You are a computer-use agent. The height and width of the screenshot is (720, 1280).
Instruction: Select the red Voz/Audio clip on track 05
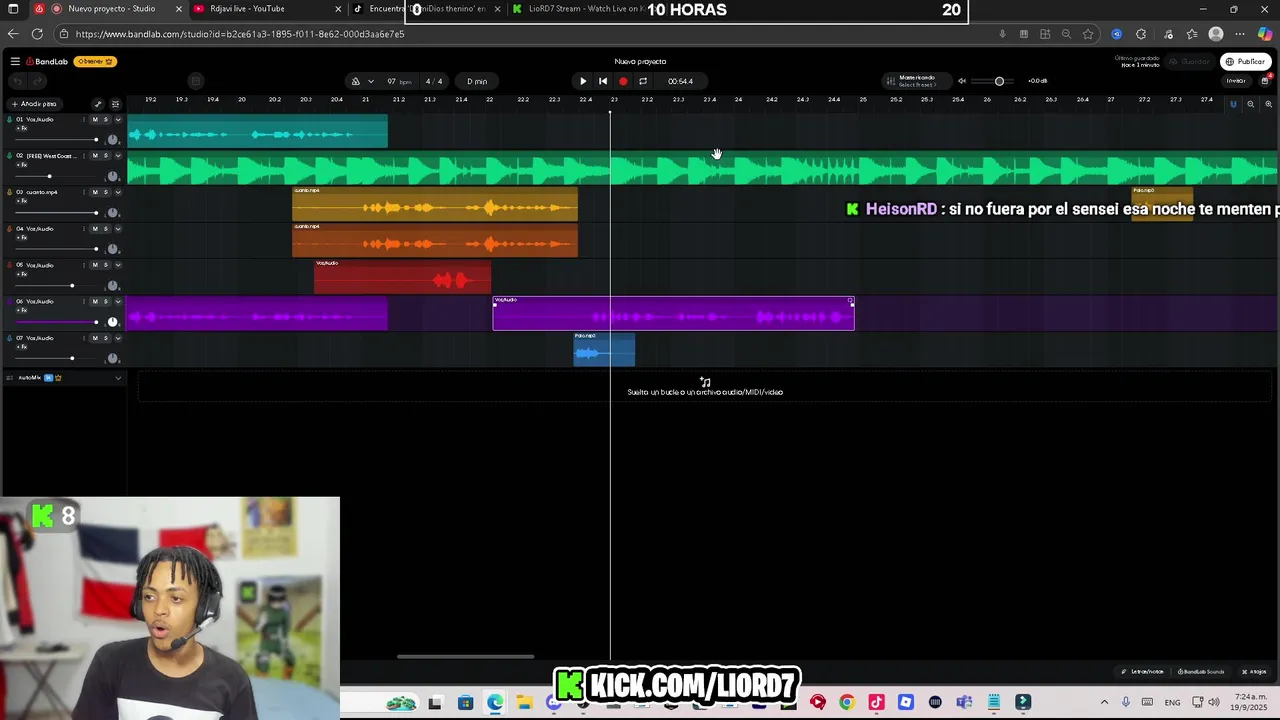(x=402, y=277)
